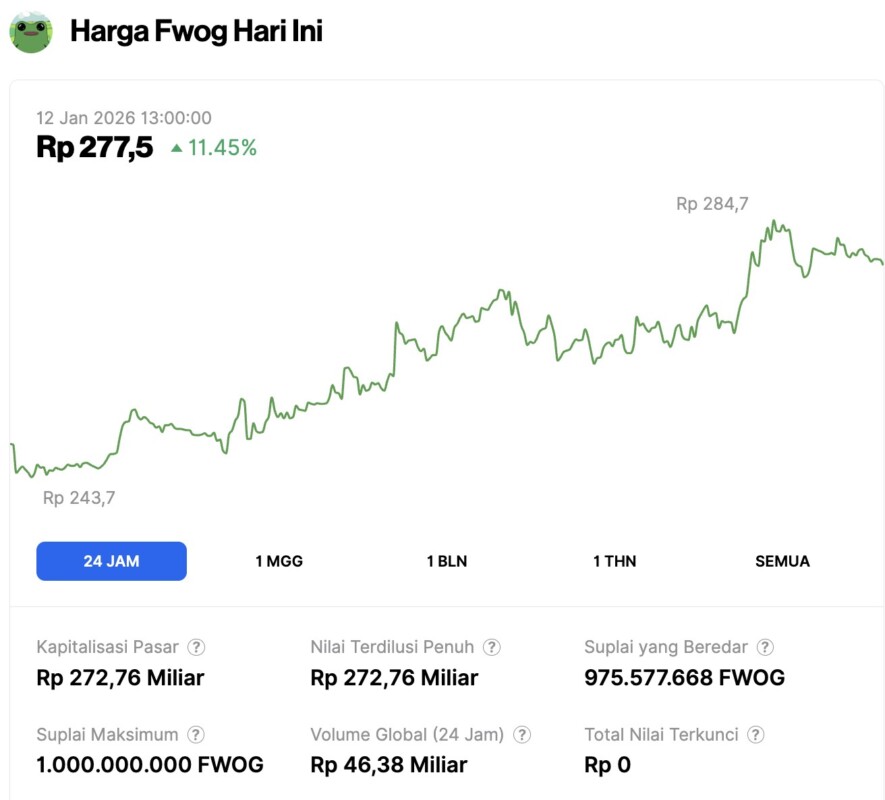Screen dimensions: 885x800
Task: Click help icon next to Kapitalisasi Pasar
Action: tap(197, 647)
